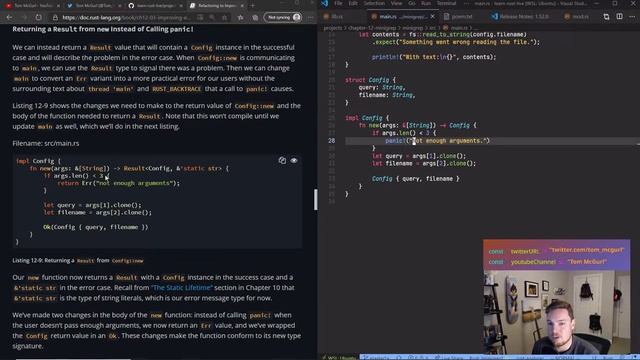640x360 pixels.
Task: Split the VS Code editor right
Action: pyautogui.click(x=620, y=17)
